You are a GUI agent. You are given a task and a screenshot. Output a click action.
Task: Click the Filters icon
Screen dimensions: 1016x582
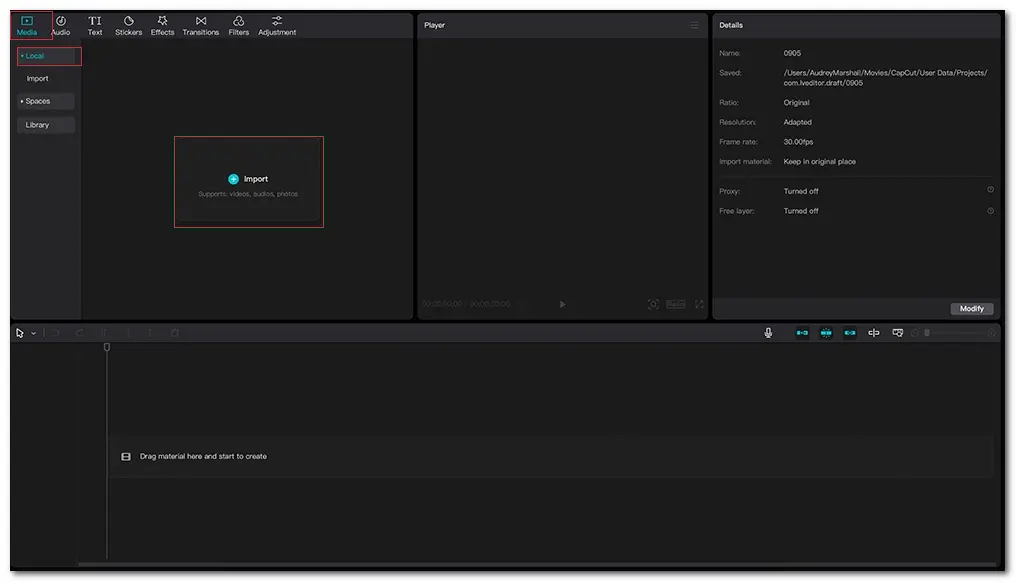tap(238, 25)
